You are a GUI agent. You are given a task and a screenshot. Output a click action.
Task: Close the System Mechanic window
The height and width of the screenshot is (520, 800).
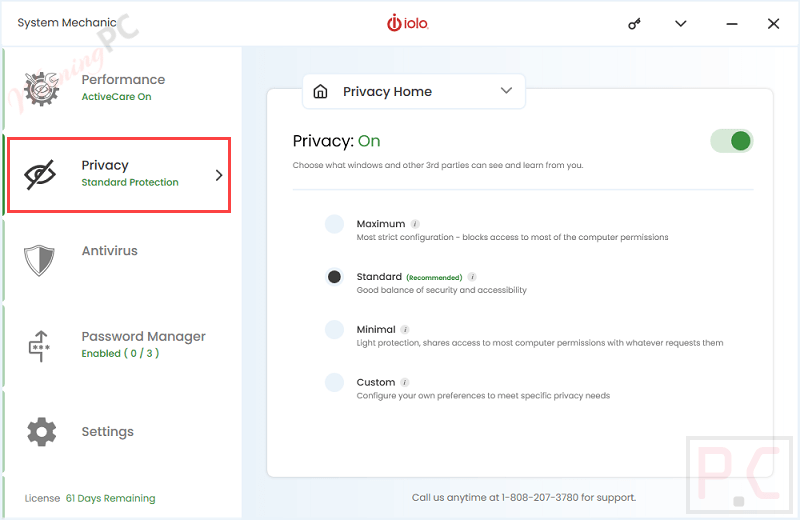point(773,23)
